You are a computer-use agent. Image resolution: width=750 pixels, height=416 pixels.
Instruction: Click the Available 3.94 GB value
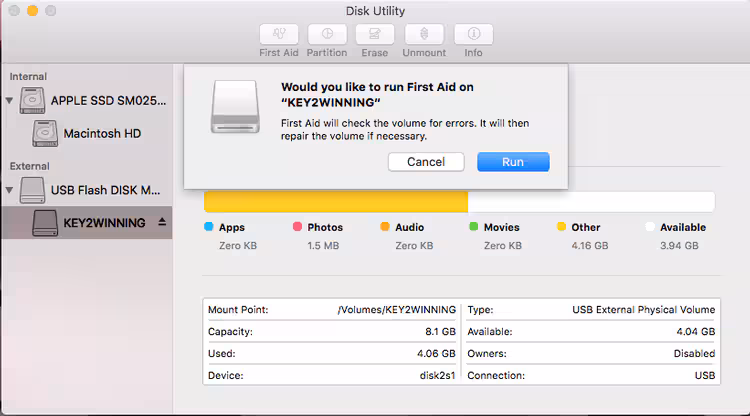[679, 246]
